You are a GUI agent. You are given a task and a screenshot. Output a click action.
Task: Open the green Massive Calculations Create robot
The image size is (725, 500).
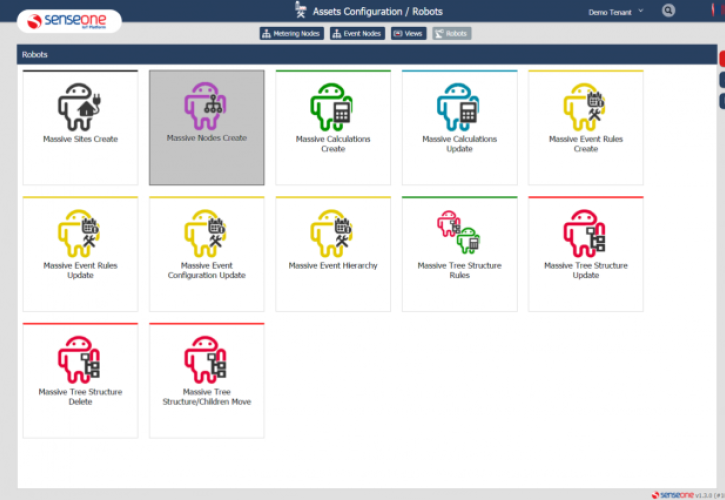click(x=333, y=127)
